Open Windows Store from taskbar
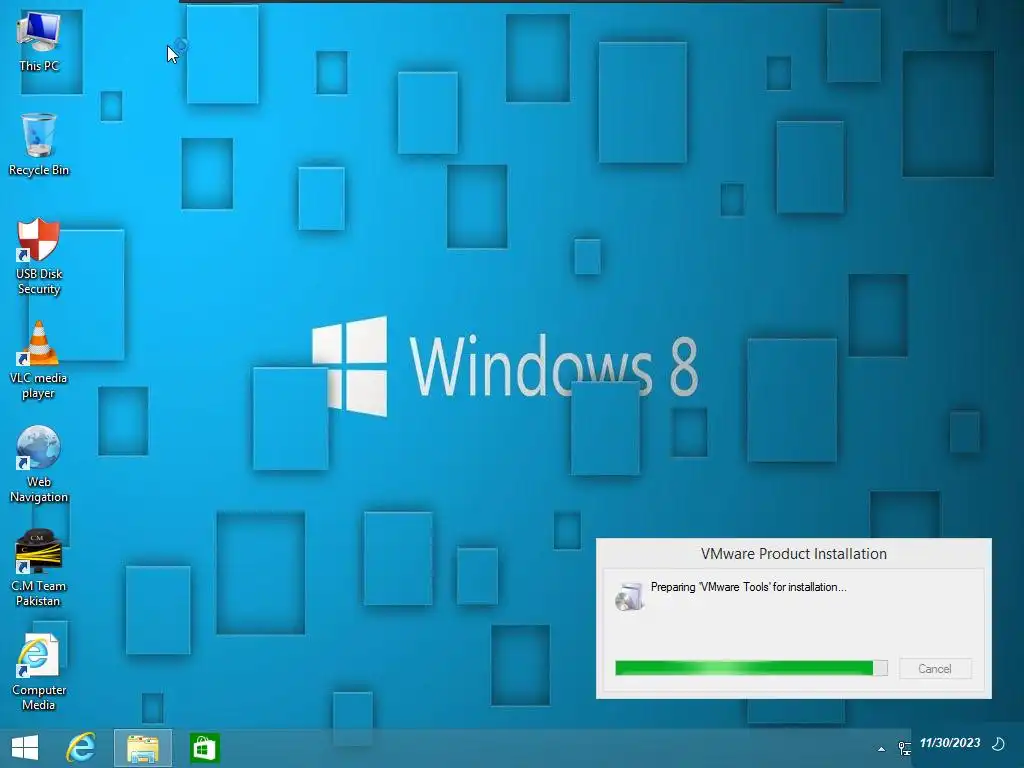The image size is (1024, 768). tap(204, 748)
